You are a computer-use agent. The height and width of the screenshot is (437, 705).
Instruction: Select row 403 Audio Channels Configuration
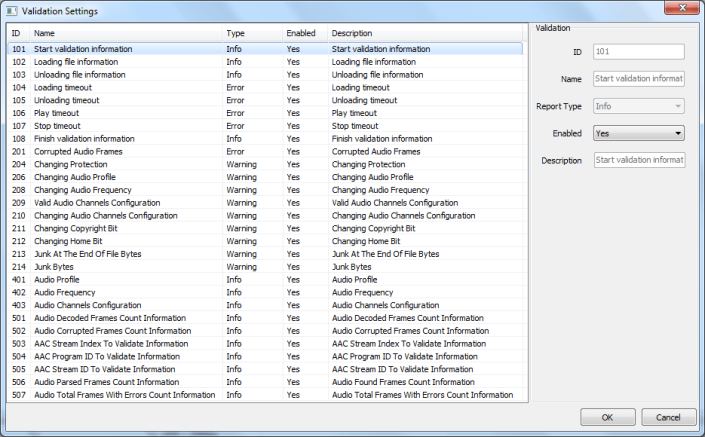265,305
